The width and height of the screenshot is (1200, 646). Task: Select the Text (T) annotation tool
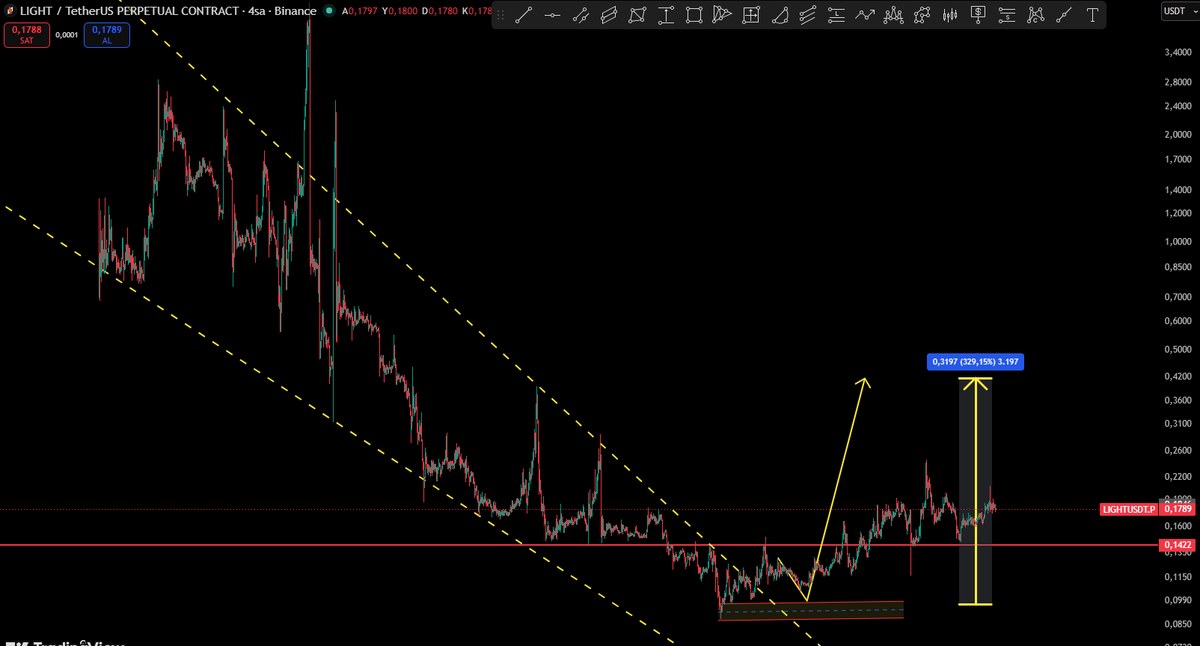1093,15
